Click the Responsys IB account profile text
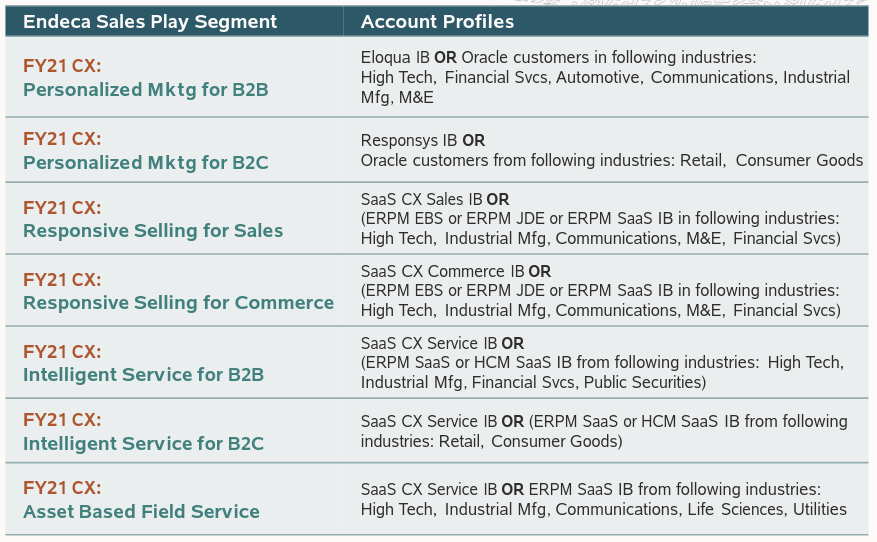Viewport: 877px width, 542px height. click(x=410, y=141)
